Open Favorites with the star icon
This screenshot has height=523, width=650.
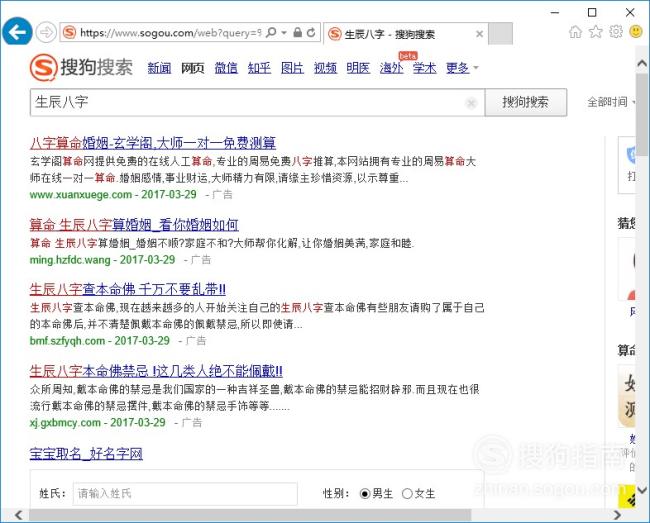(596, 31)
